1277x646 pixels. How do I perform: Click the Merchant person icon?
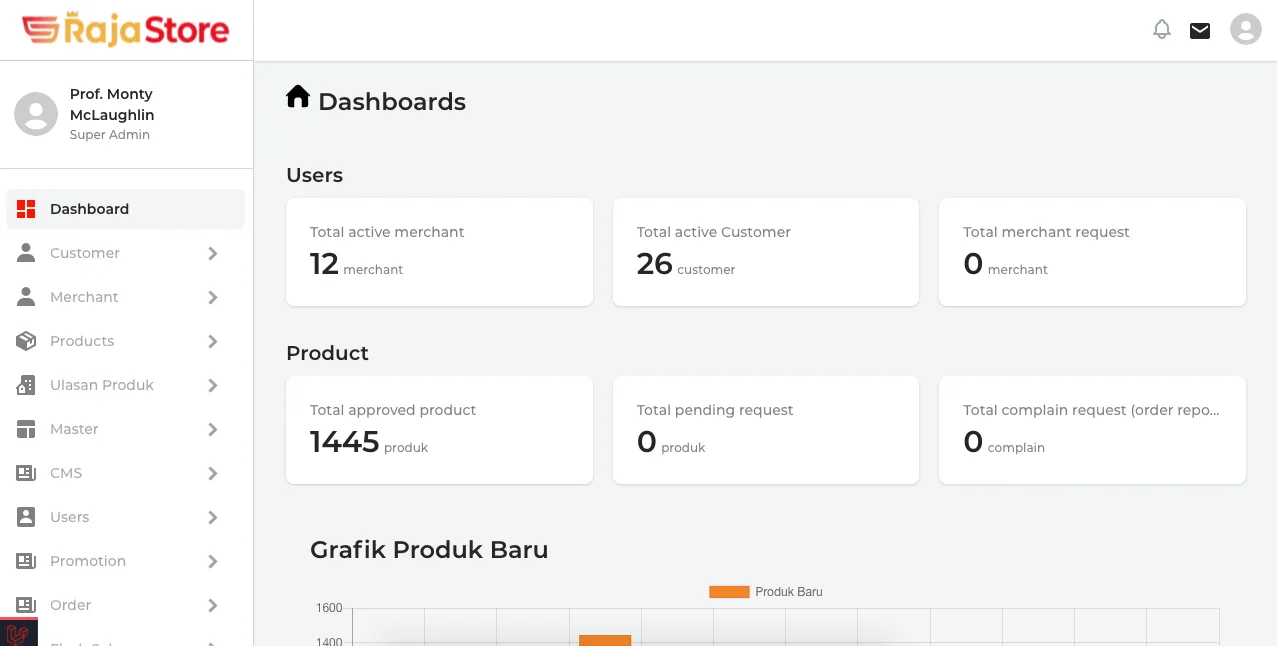(x=26, y=297)
